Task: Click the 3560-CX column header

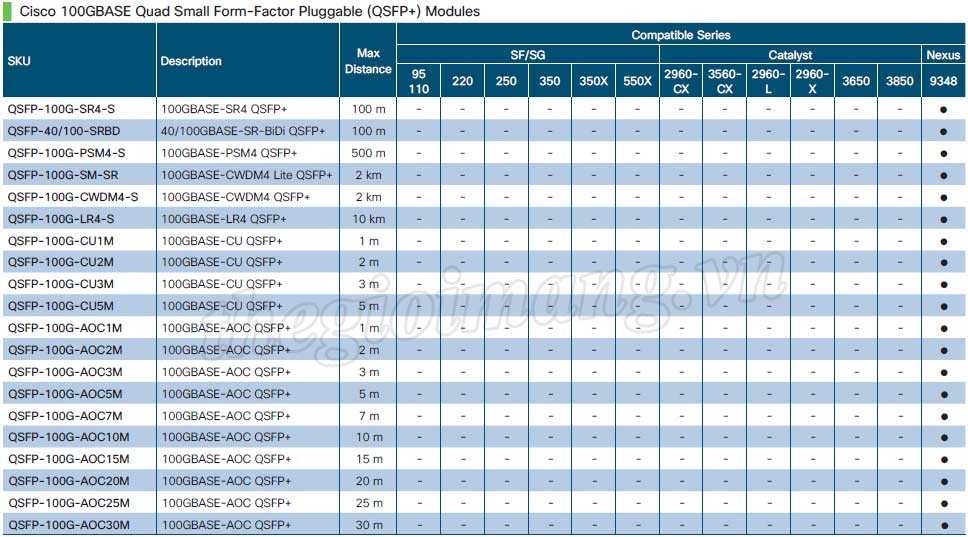Action: click(725, 81)
